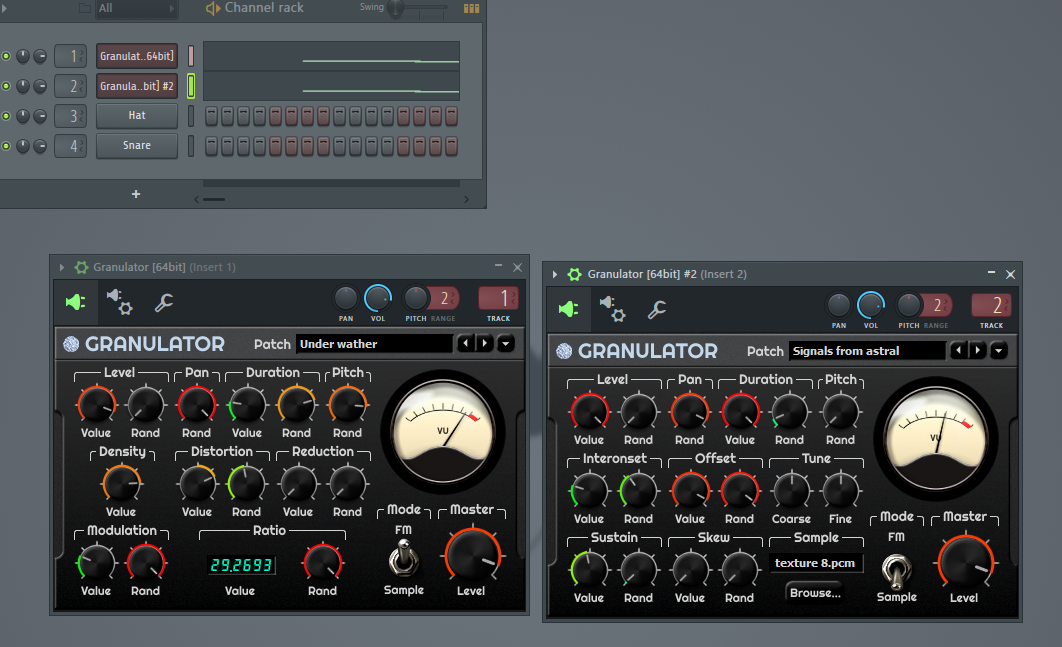Click the Channel rack speaker icon

(213, 8)
